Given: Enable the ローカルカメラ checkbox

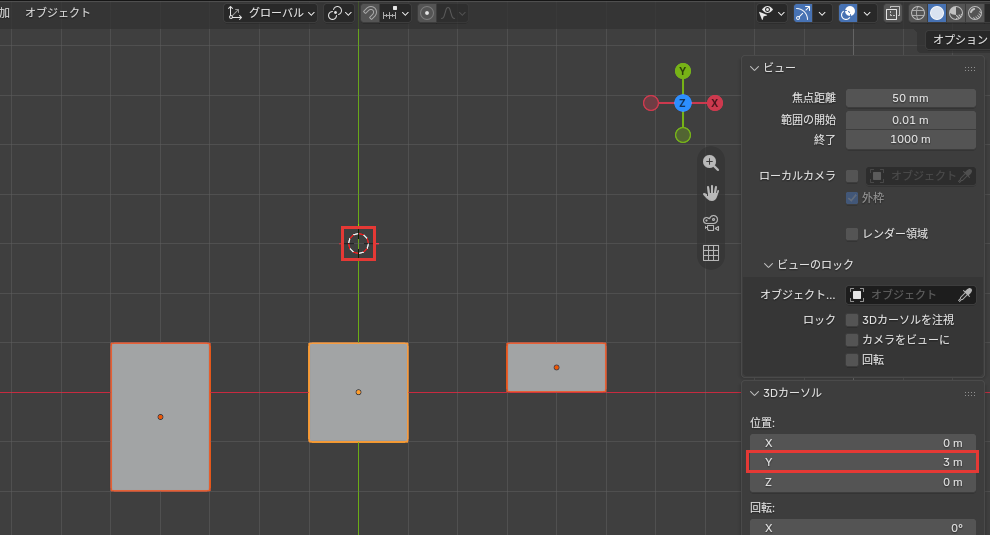Looking at the screenshot, I should [x=852, y=176].
